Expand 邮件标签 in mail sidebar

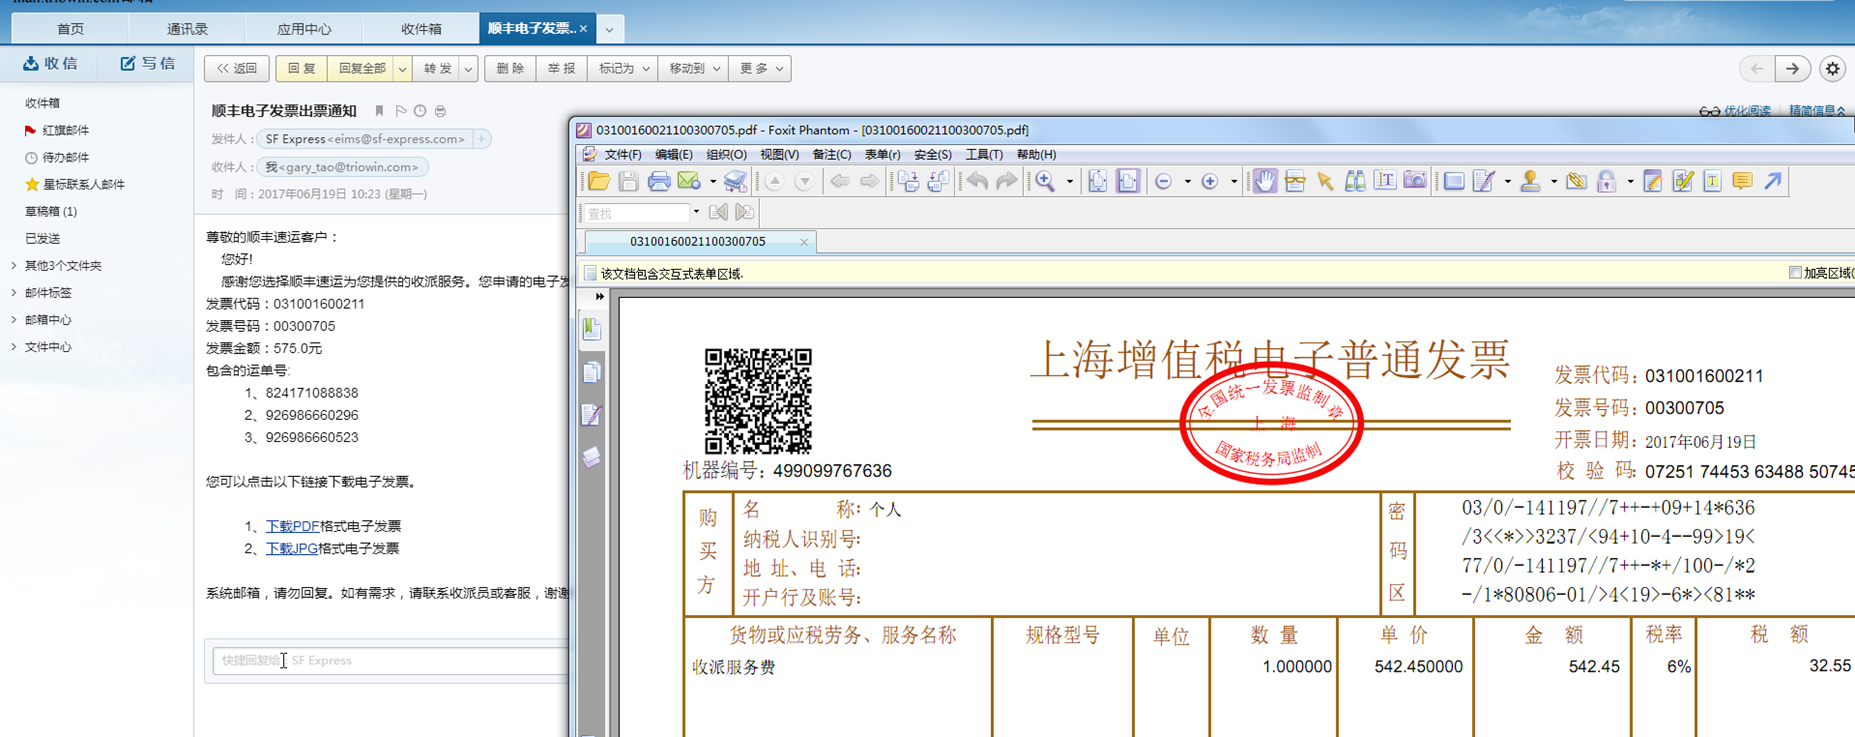click(x=14, y=293)
